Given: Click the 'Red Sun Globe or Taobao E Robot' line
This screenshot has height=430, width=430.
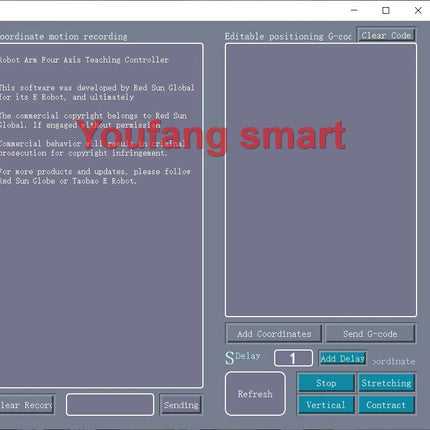Looking at the screenshot, I should click(68, 181).
